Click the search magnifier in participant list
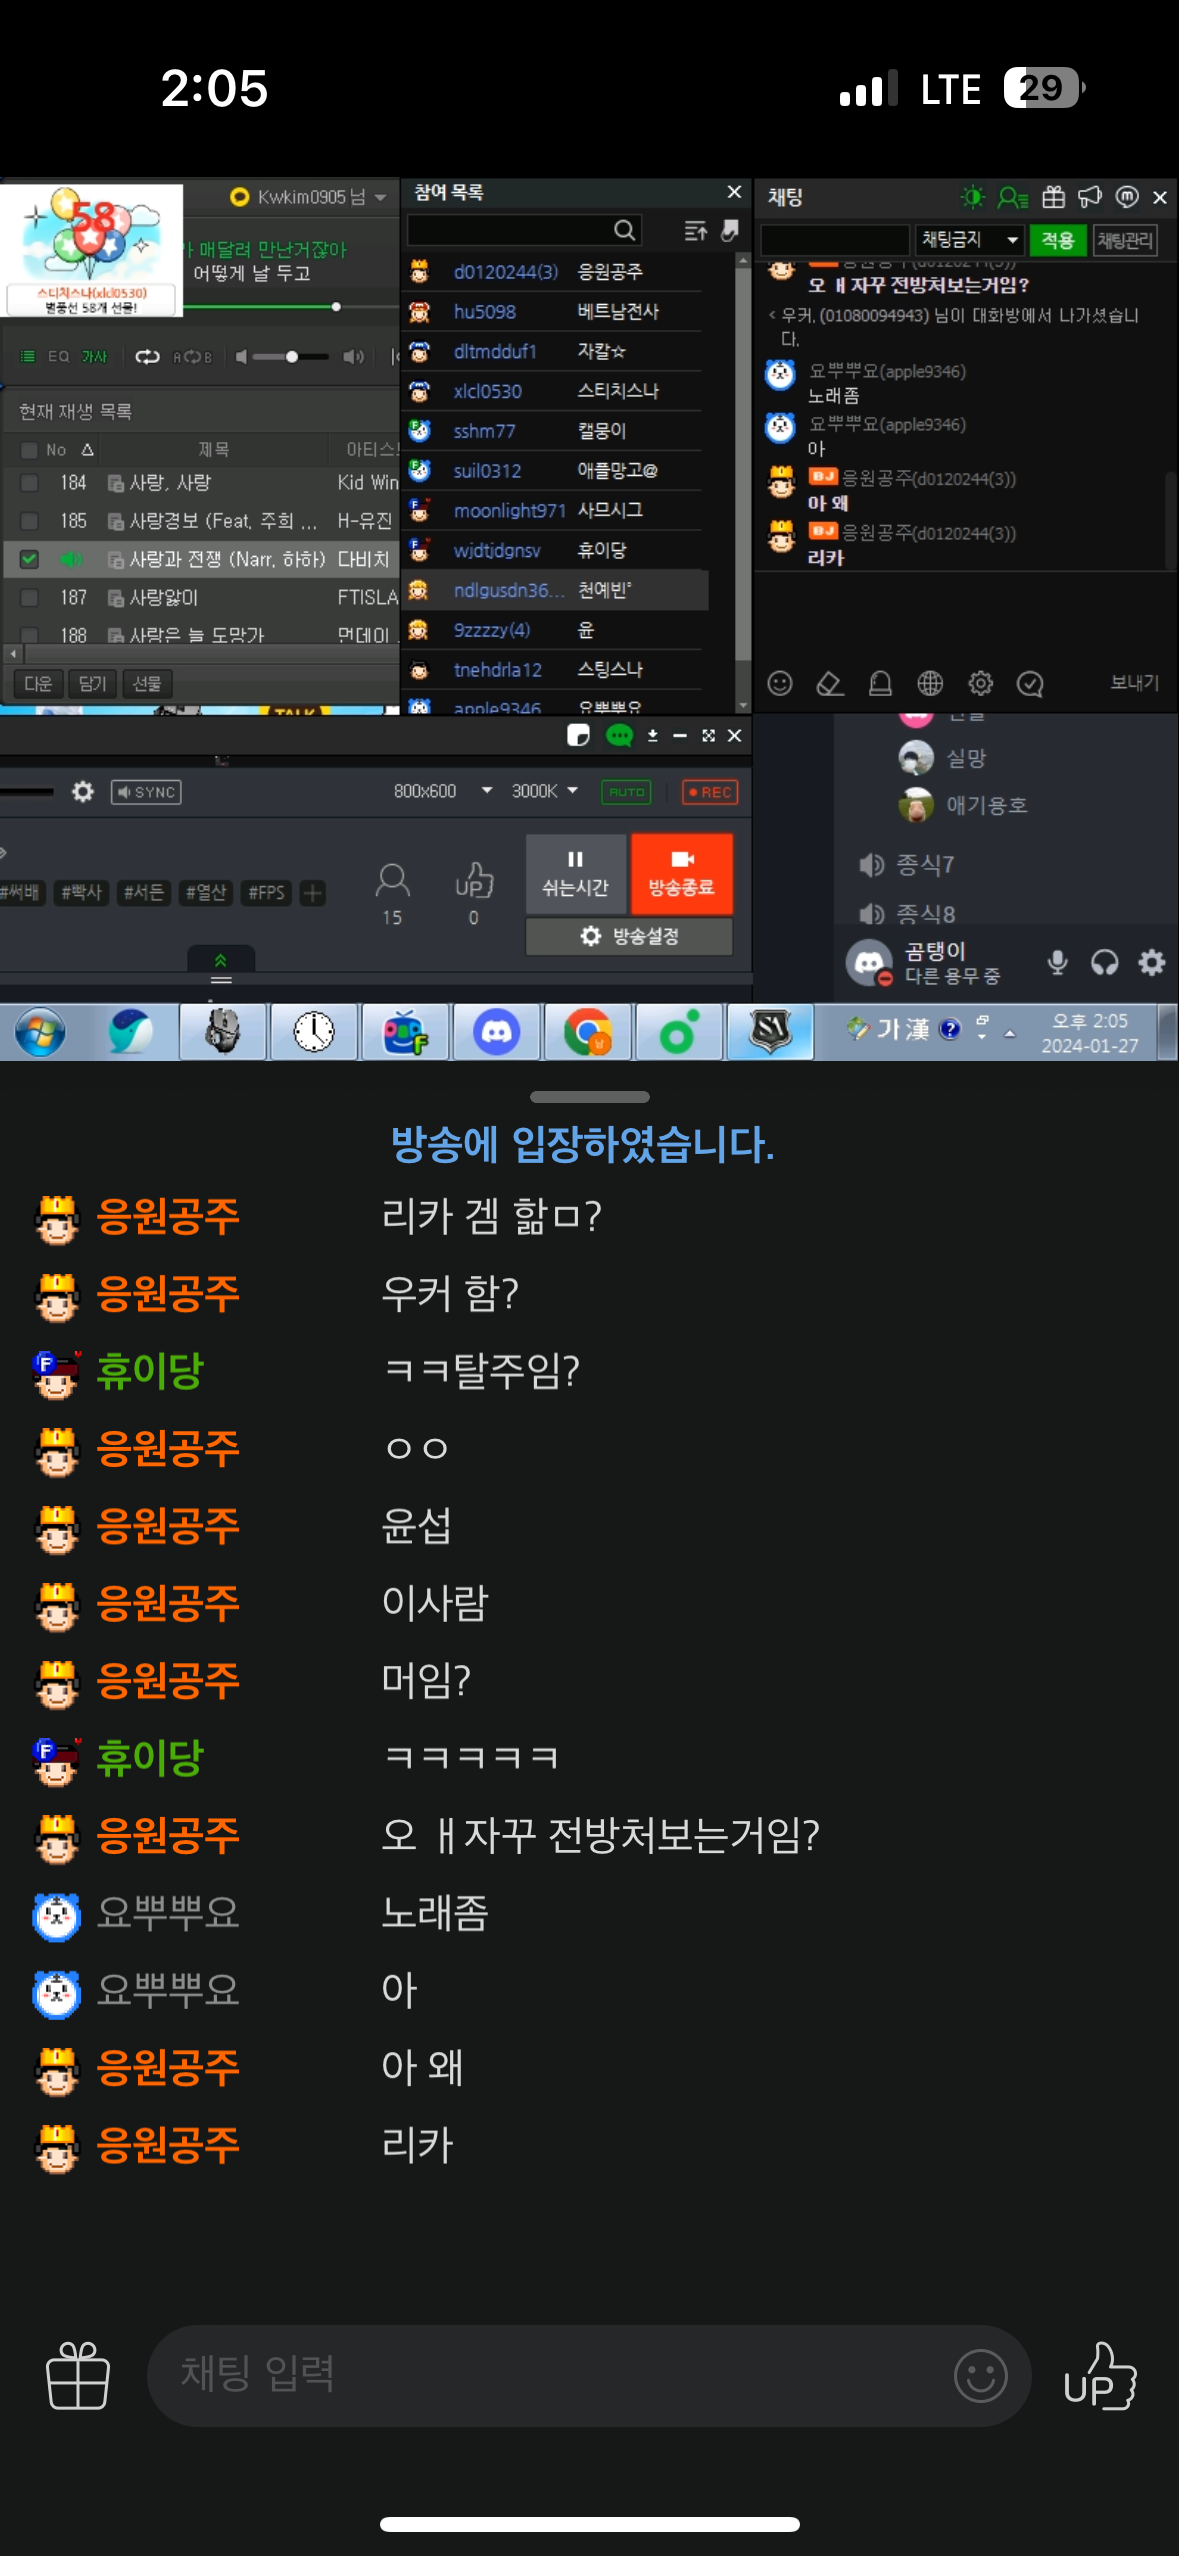 (x=624, y=231)
